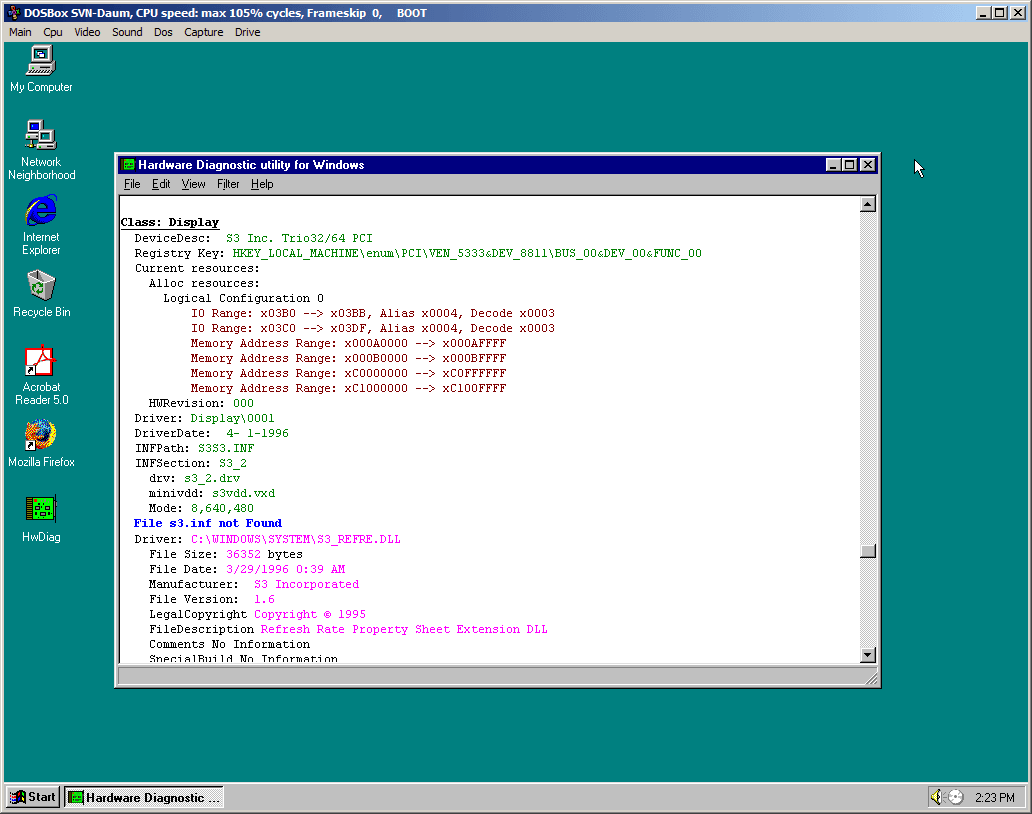
Task: Open the DOSBox Sound menu
Action: 127,32
